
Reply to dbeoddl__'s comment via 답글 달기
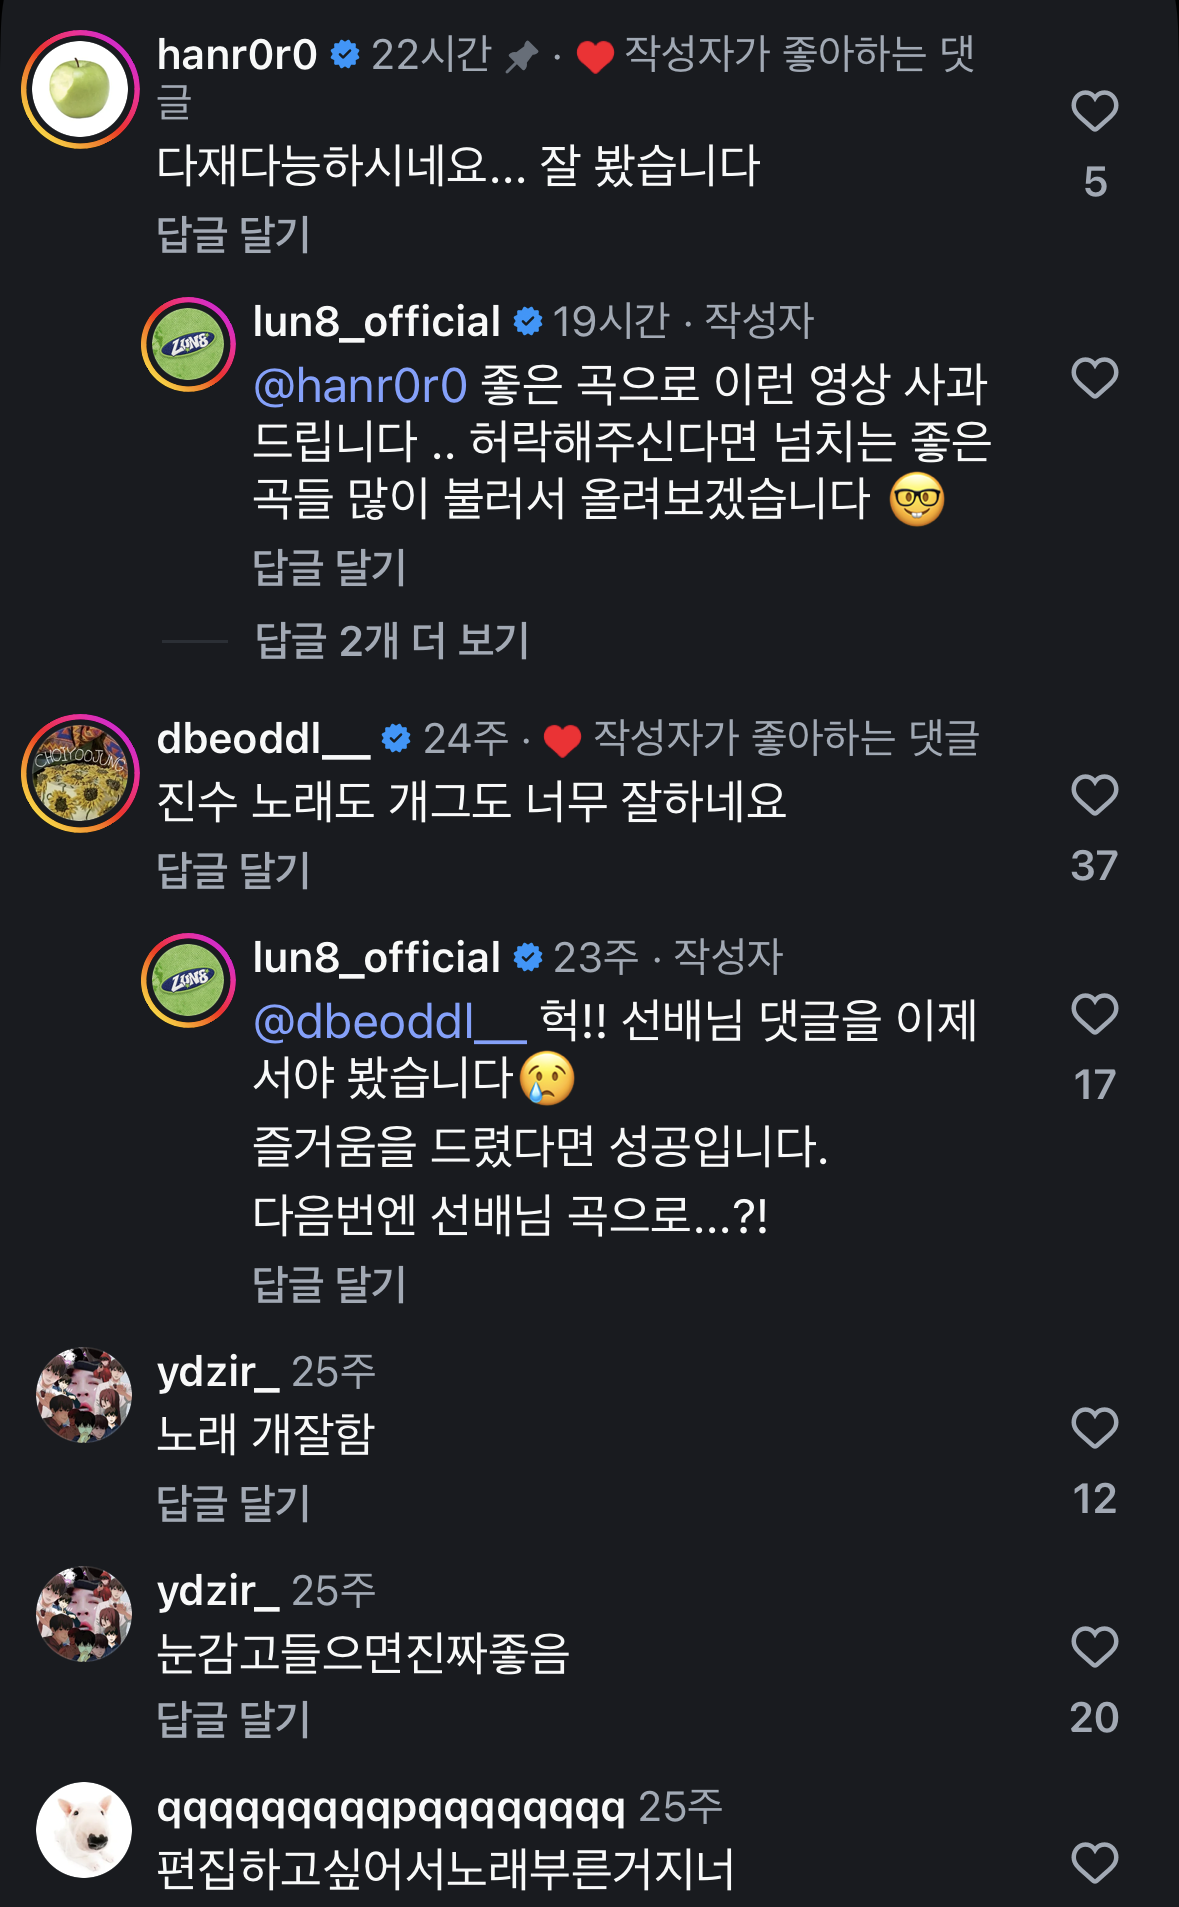tap(233, 870)
